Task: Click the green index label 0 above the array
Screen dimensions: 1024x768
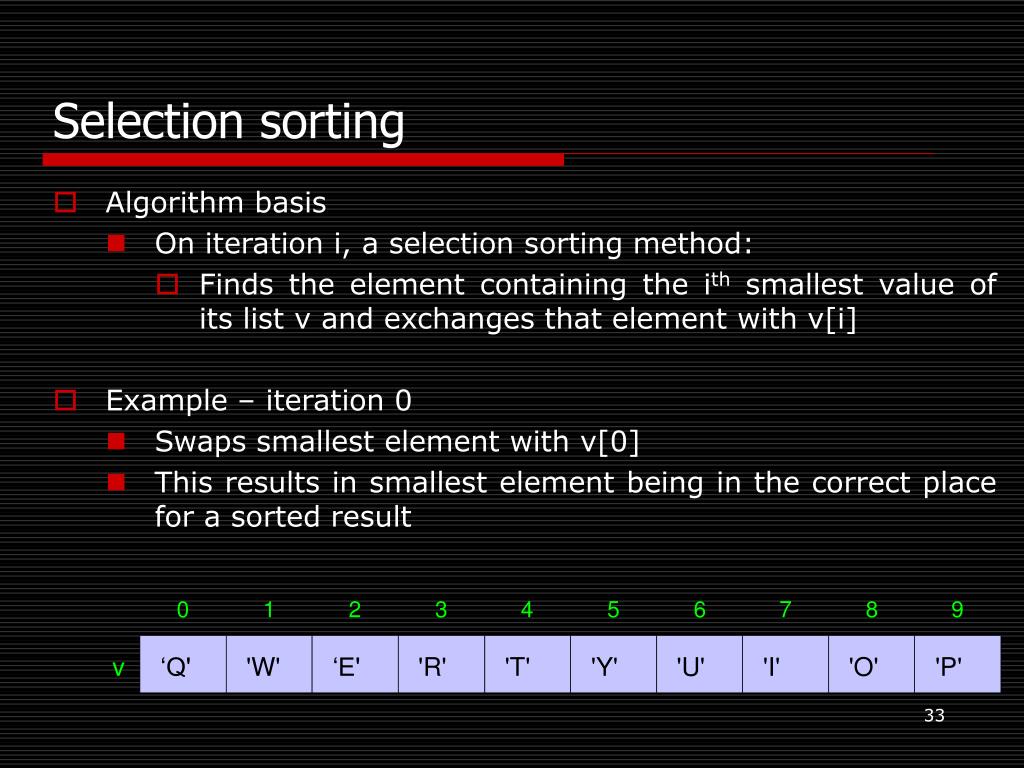Action: point(183,609)
